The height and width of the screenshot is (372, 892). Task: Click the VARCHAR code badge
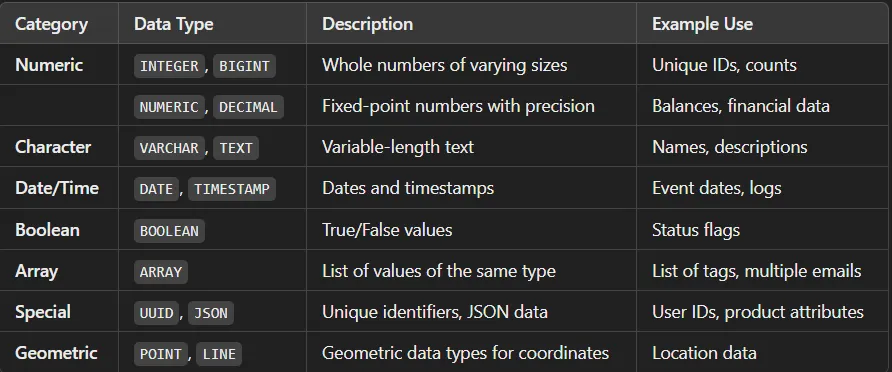(170, 148)
